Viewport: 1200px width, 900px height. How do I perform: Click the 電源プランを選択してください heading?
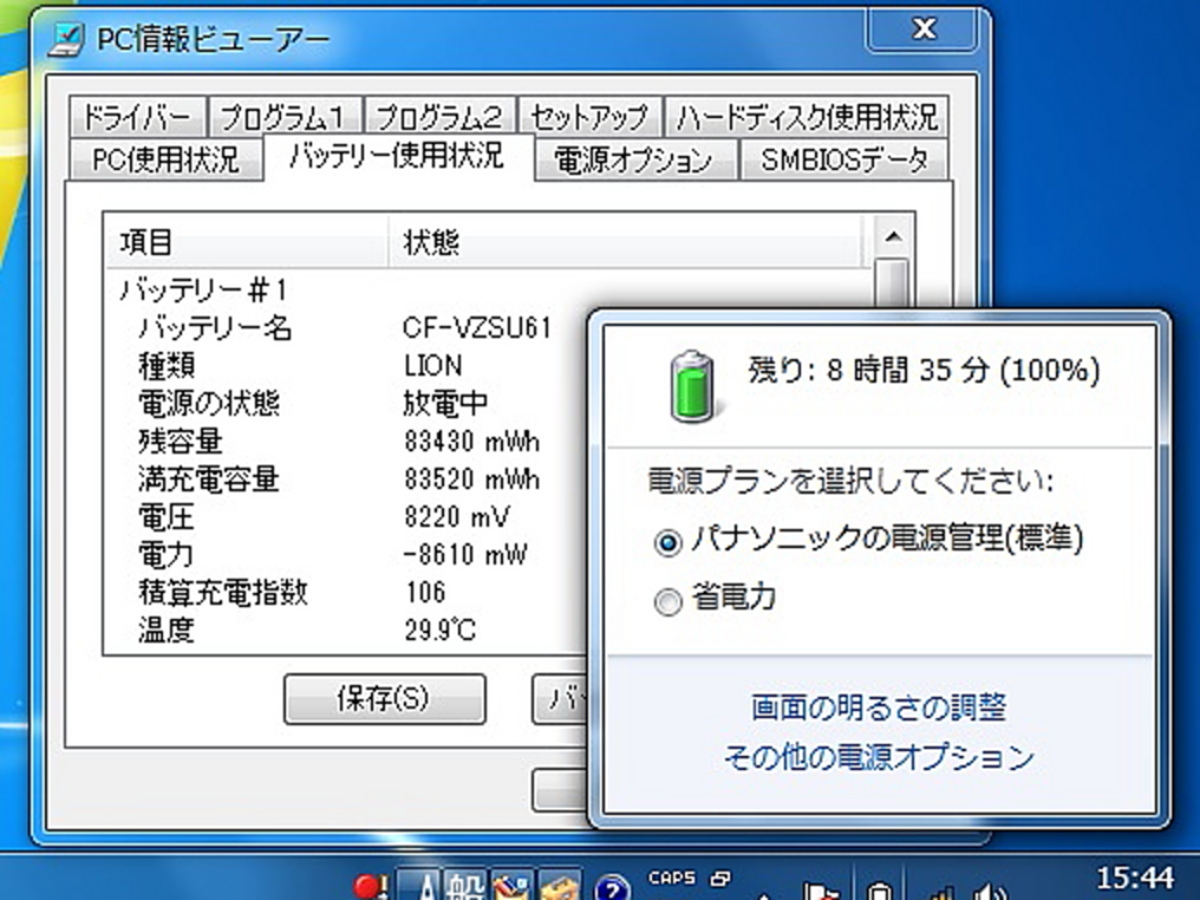[850, 482]
